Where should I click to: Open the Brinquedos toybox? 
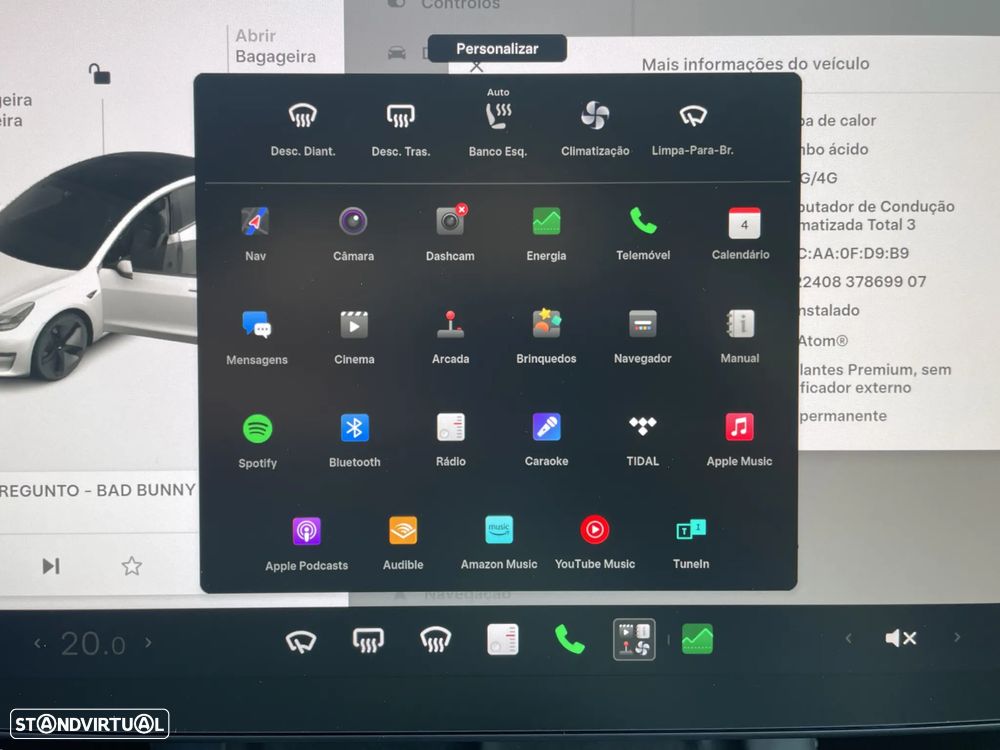547,336
